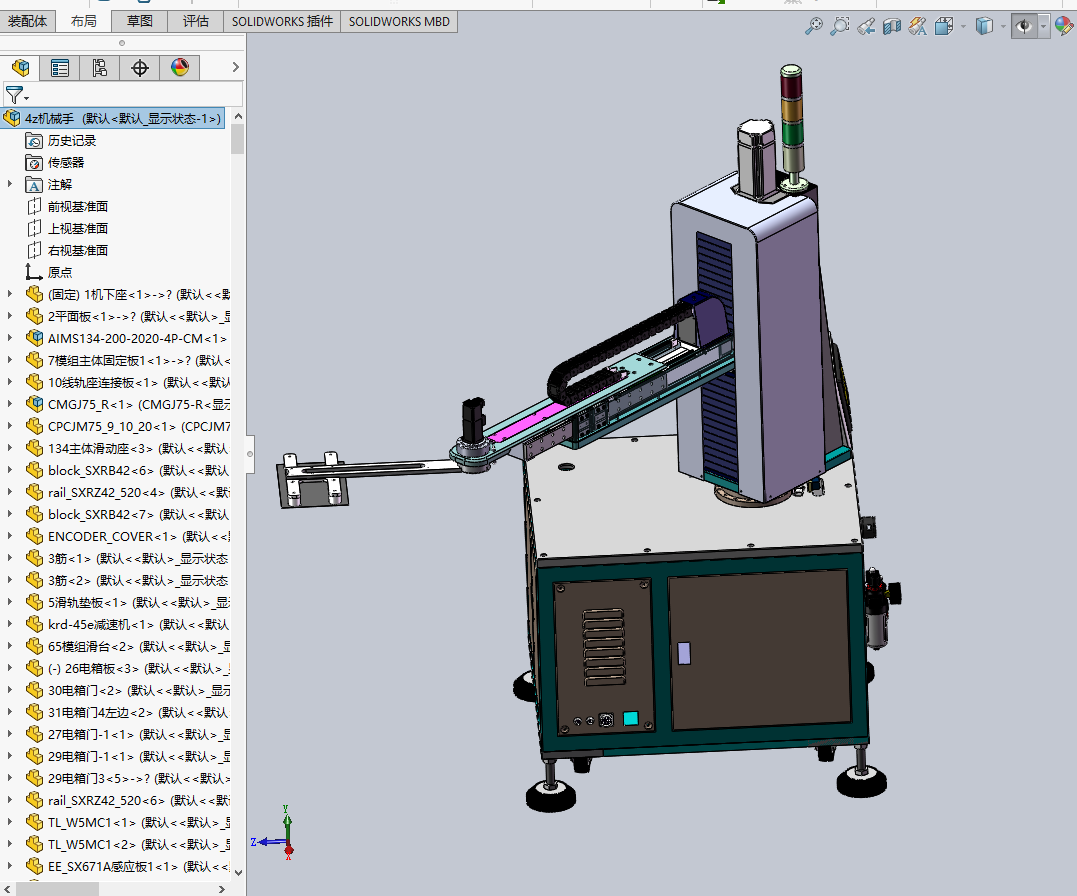Expand the krd-45e减速机<1> tree node

[x=10, y=624]
